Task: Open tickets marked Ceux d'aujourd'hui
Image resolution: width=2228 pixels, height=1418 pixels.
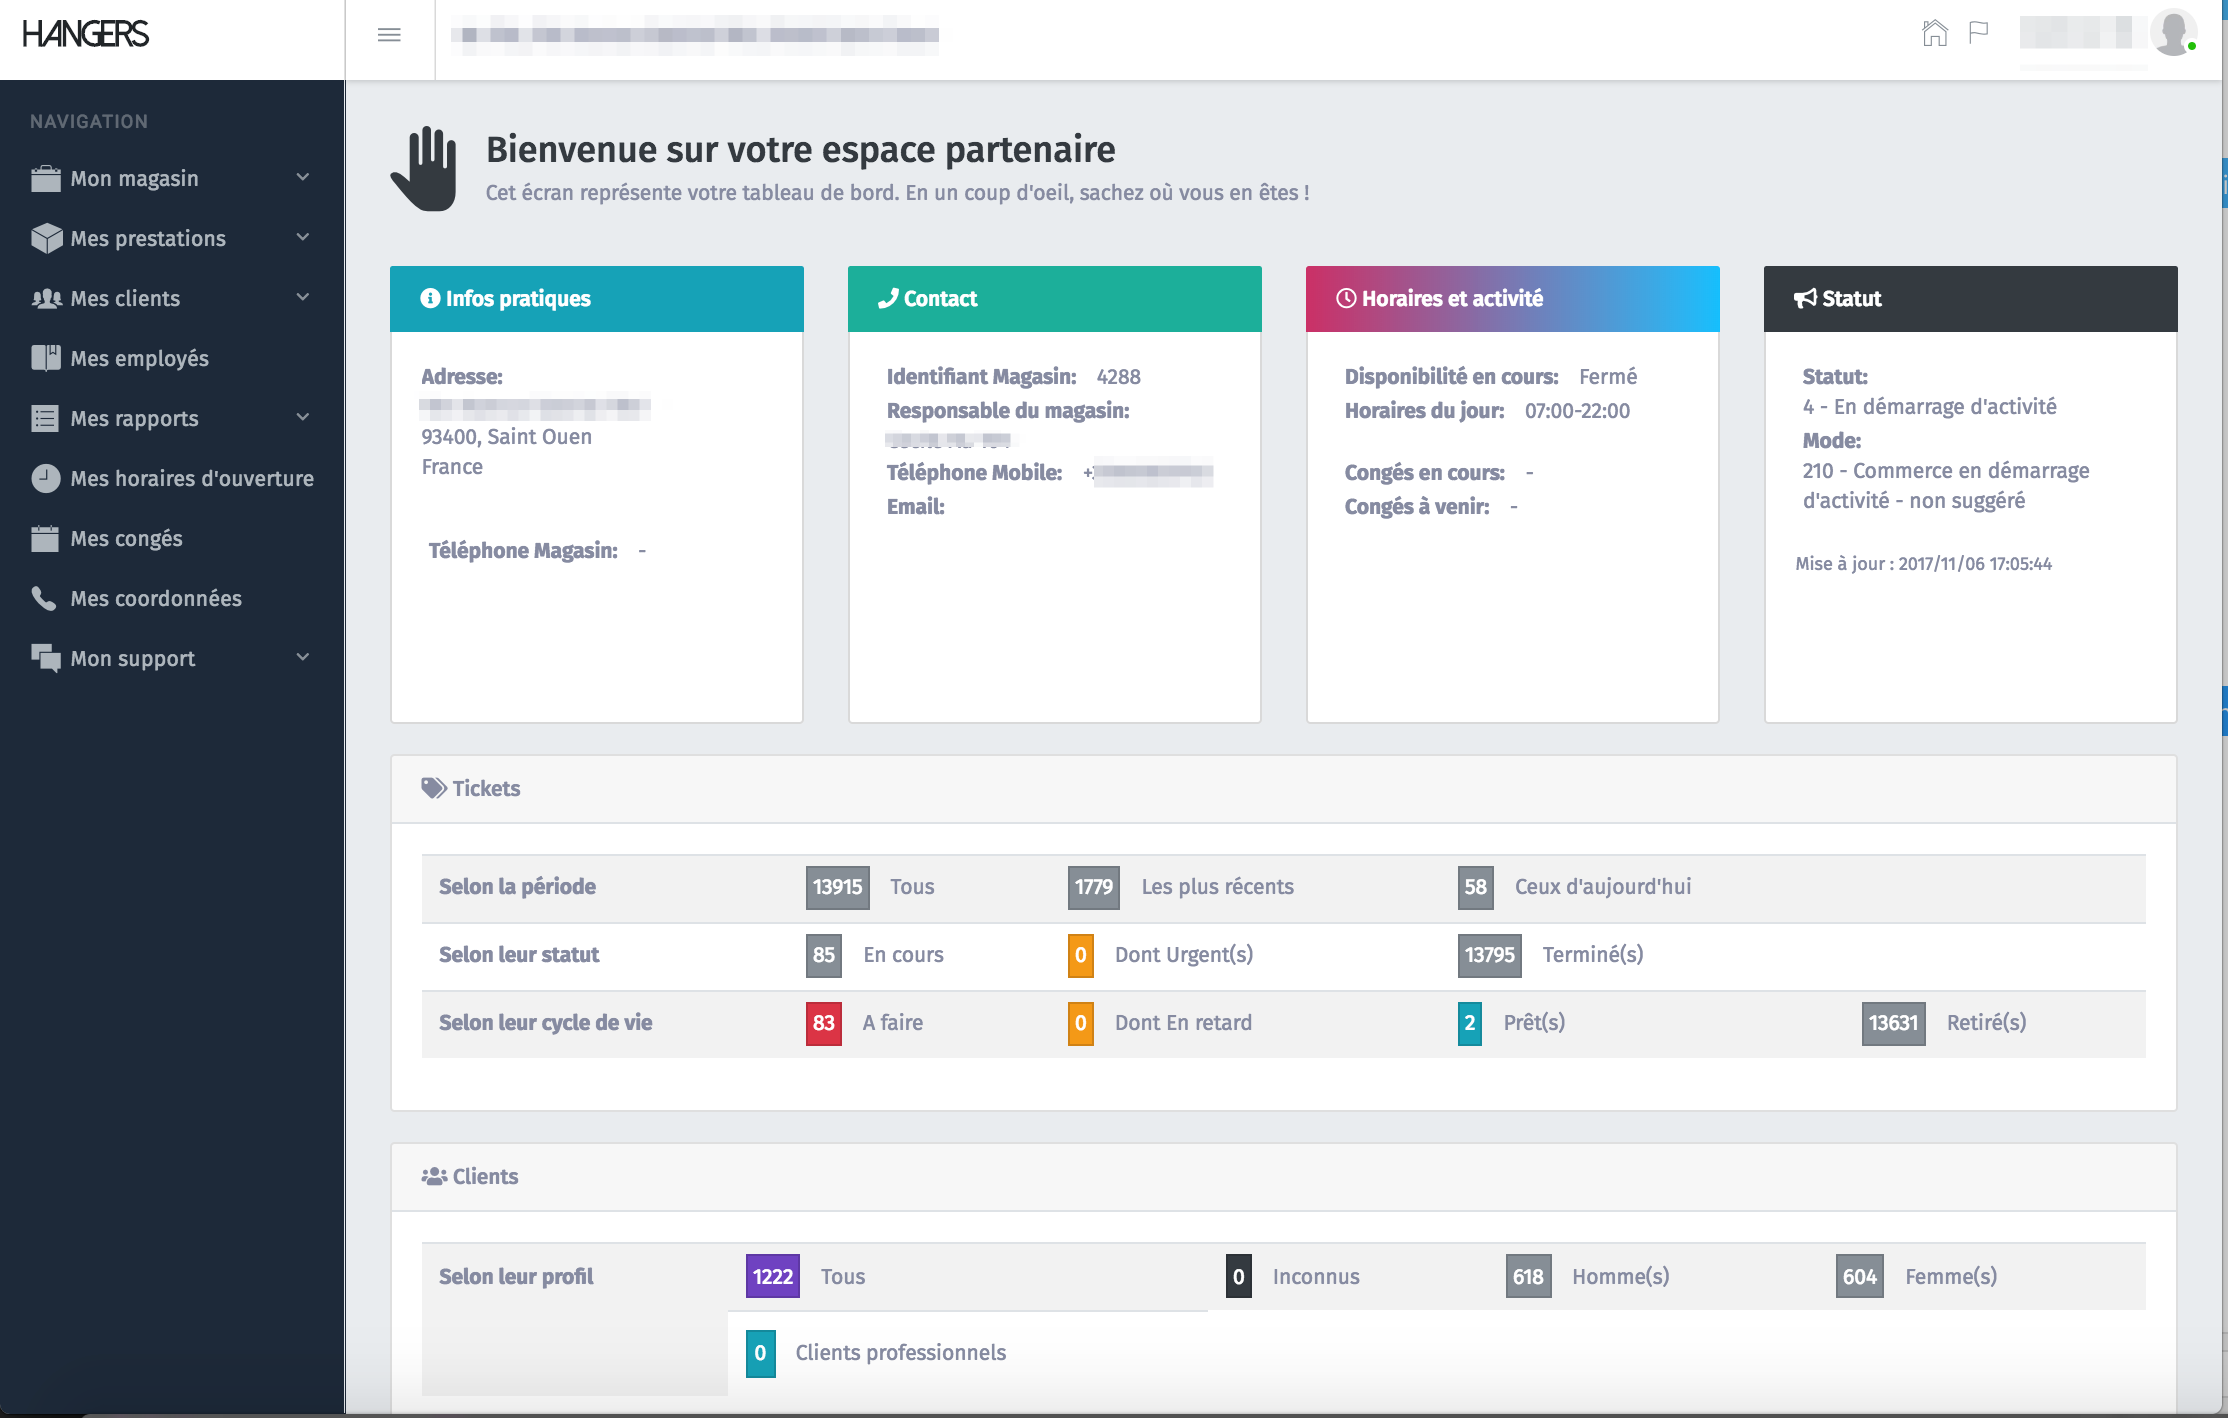Action: point(1602,887)
